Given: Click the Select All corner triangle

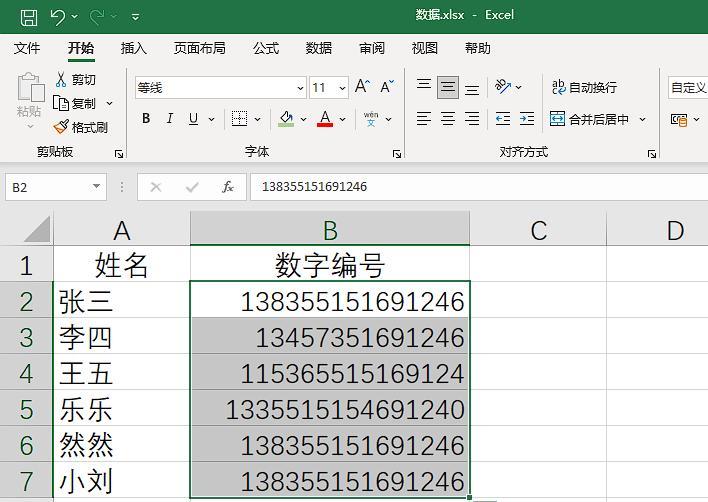Looking at the screenshot, I should click(38, 230).
